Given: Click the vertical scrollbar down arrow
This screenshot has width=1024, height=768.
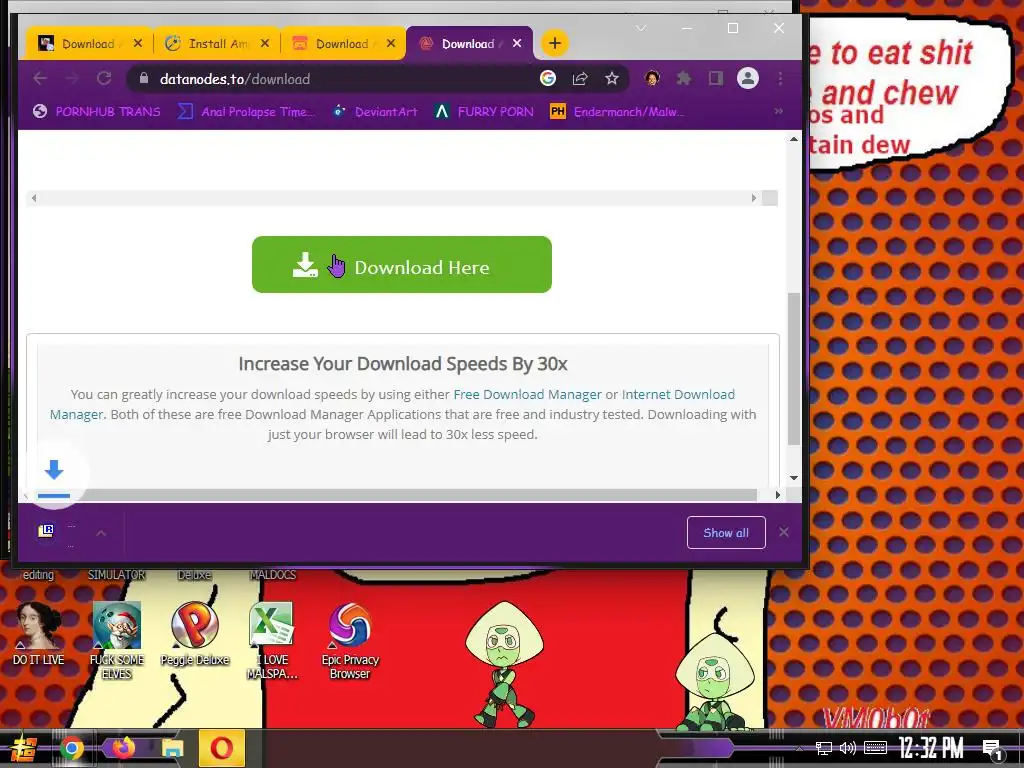Looking at the screenshot, I should (793, 477).
